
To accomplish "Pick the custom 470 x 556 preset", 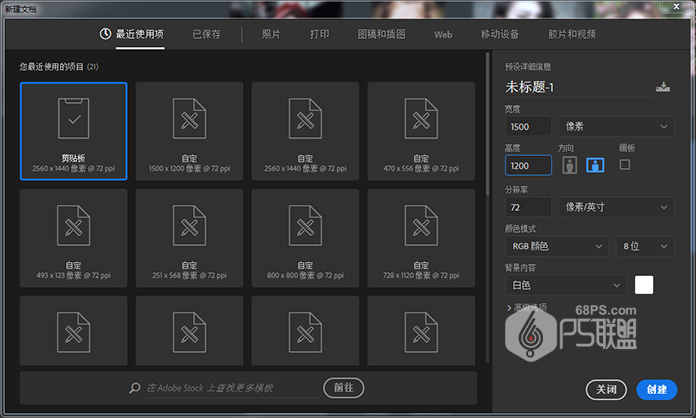I will pos(421,131).
